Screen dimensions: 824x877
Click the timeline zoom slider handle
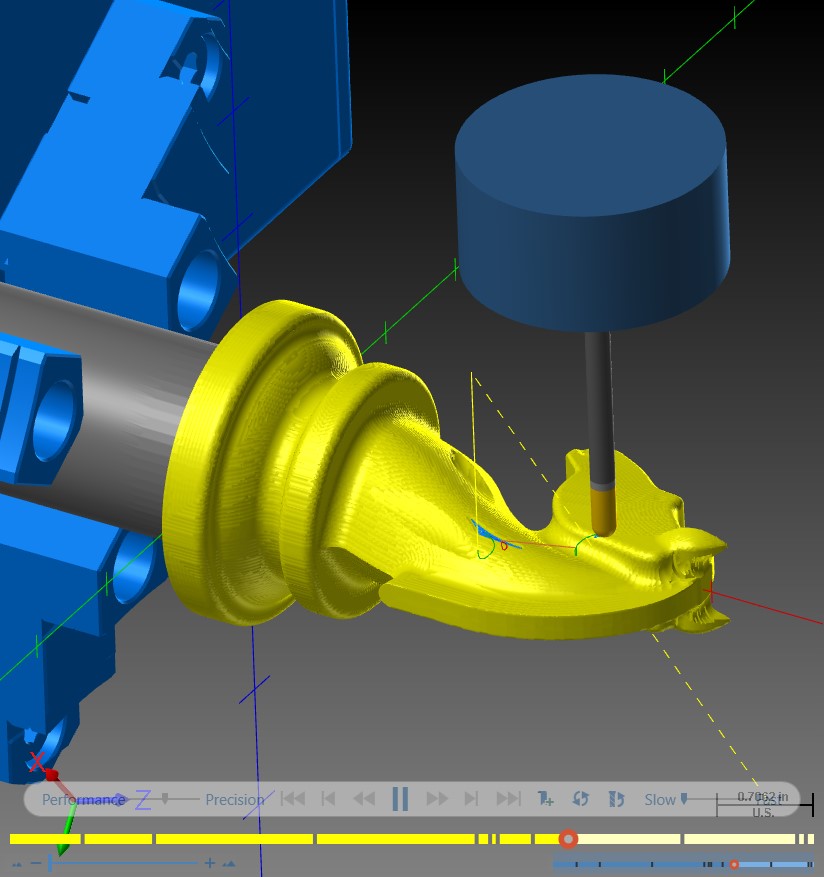pos(50,863)
